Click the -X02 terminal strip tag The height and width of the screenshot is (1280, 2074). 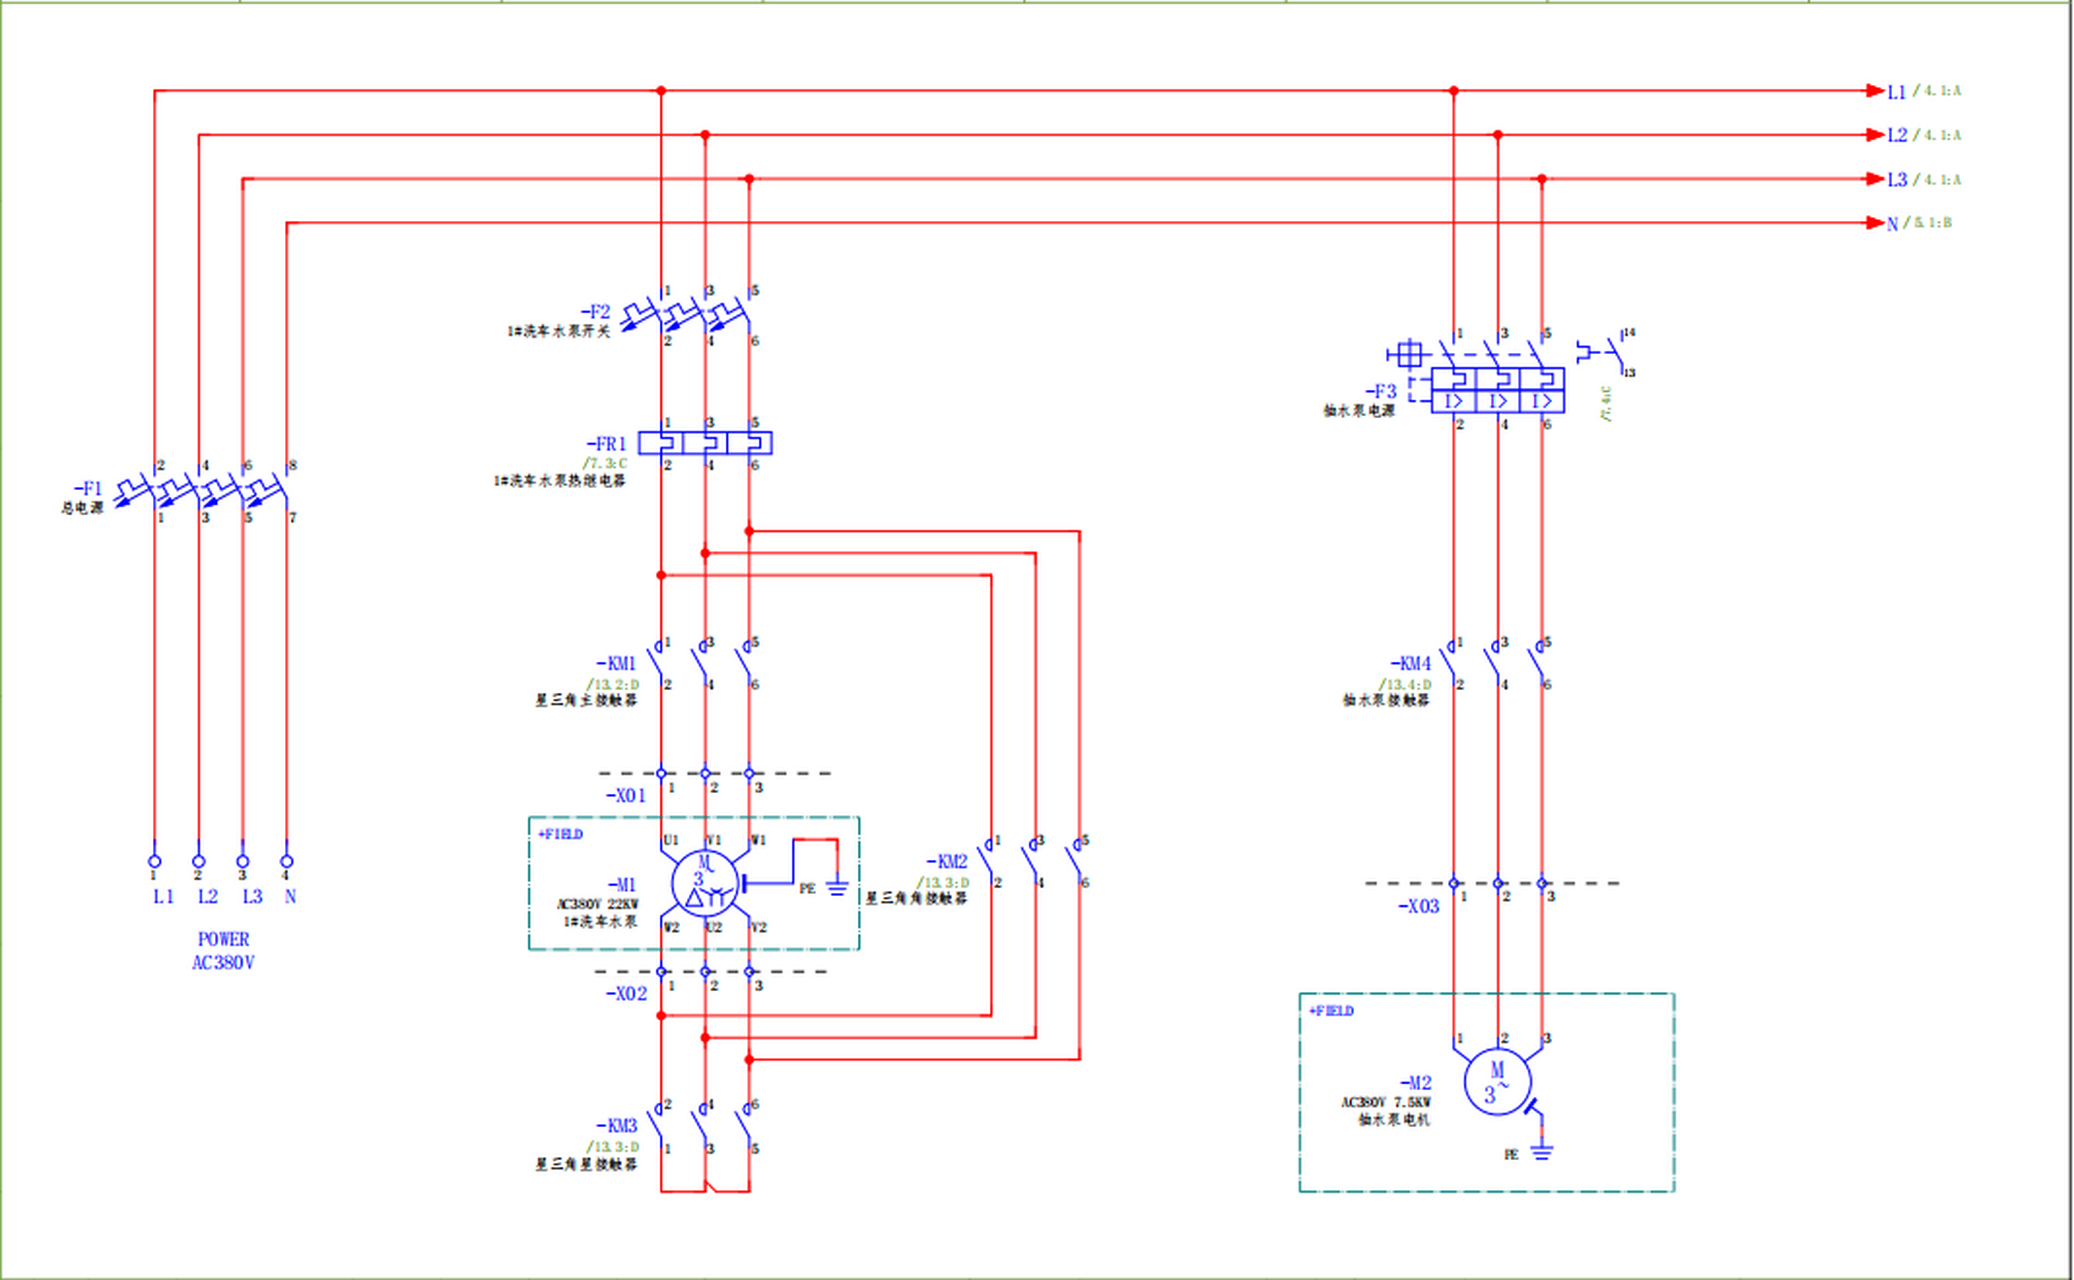click(x=626, y=994)
